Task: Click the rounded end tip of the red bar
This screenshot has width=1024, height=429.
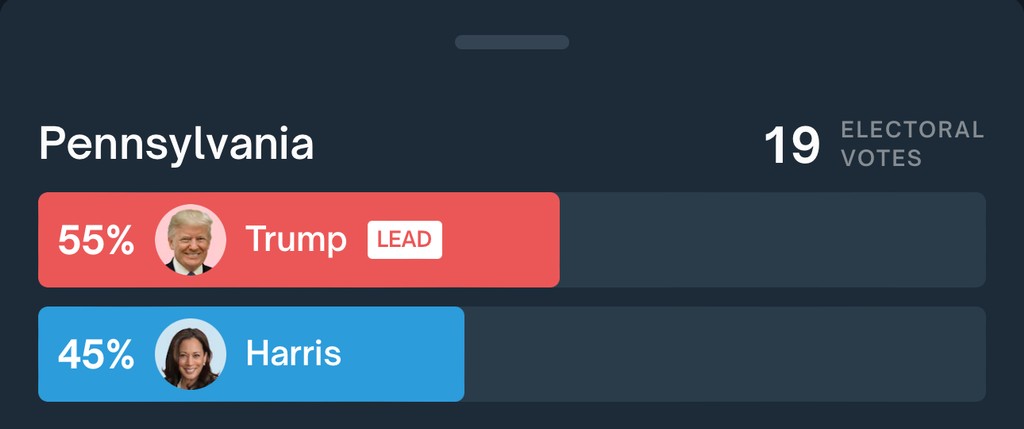Action: tap(555, 240)
